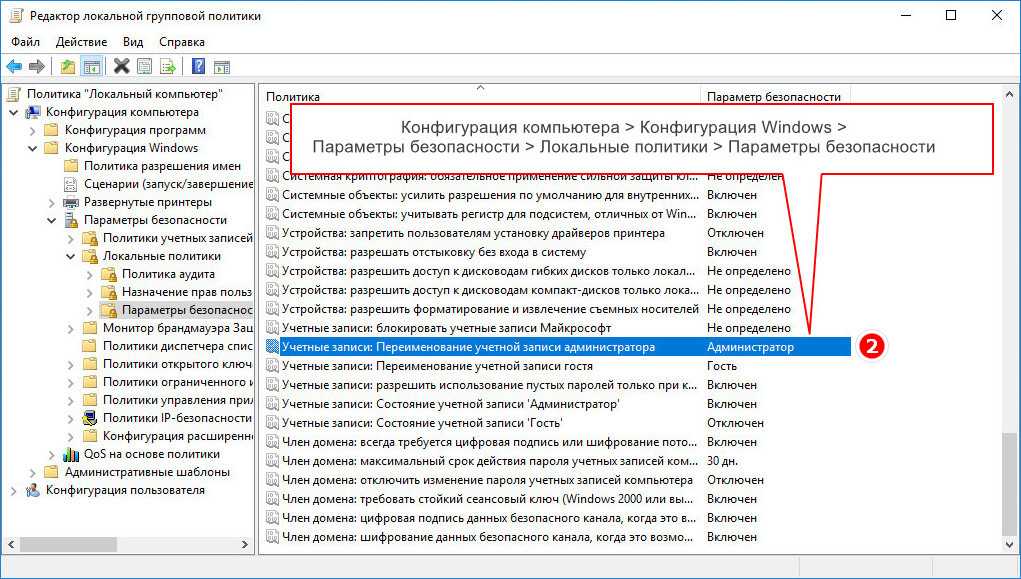Click the right pane's vertical scrollbar thumb
Screen dimensions: 1021x579
pyautogui.click(x=1009, y=484)
